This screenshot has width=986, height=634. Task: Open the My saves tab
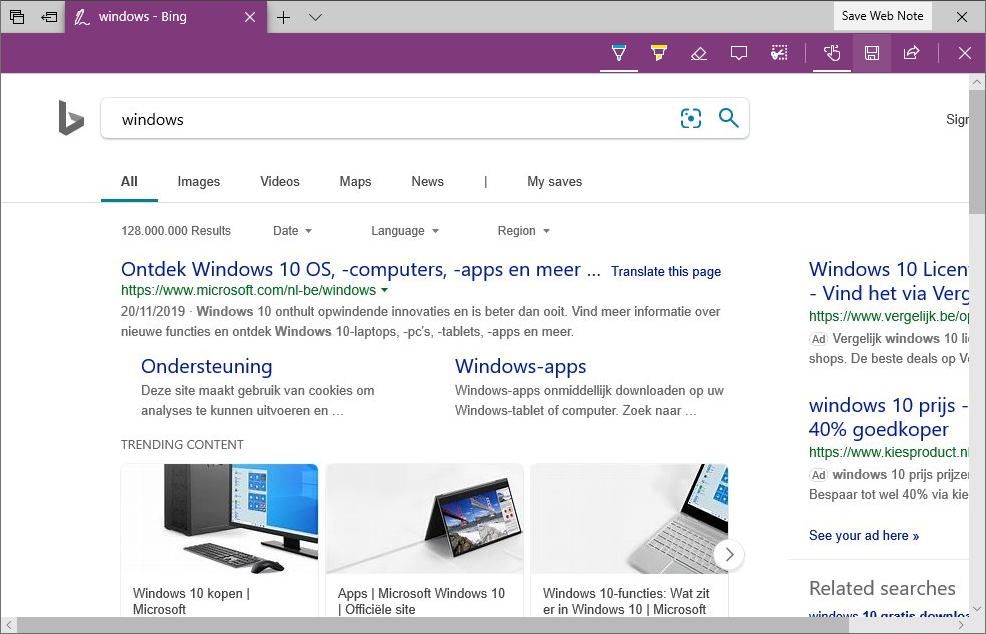(555, 182)
